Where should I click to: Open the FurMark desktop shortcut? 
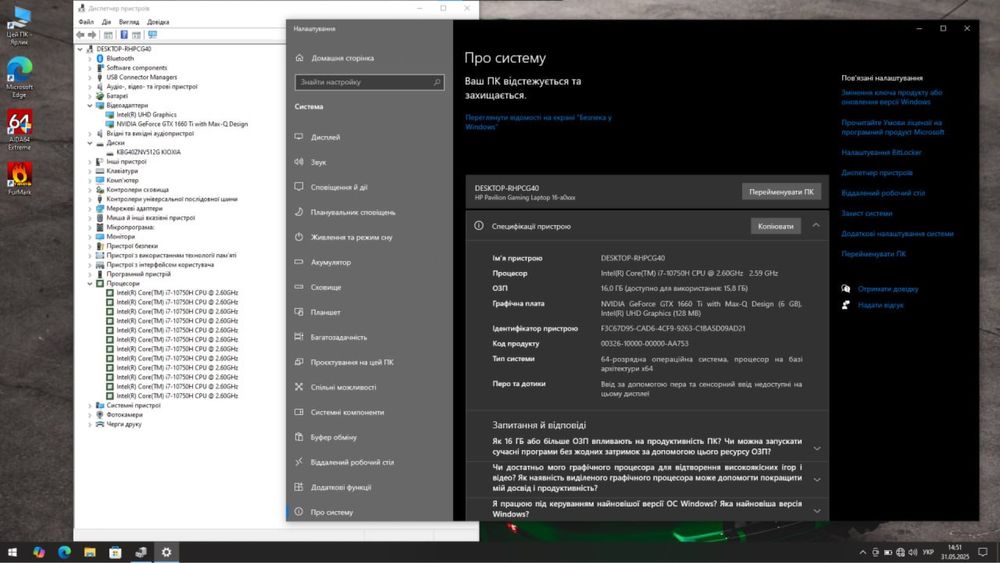(19, 178)
